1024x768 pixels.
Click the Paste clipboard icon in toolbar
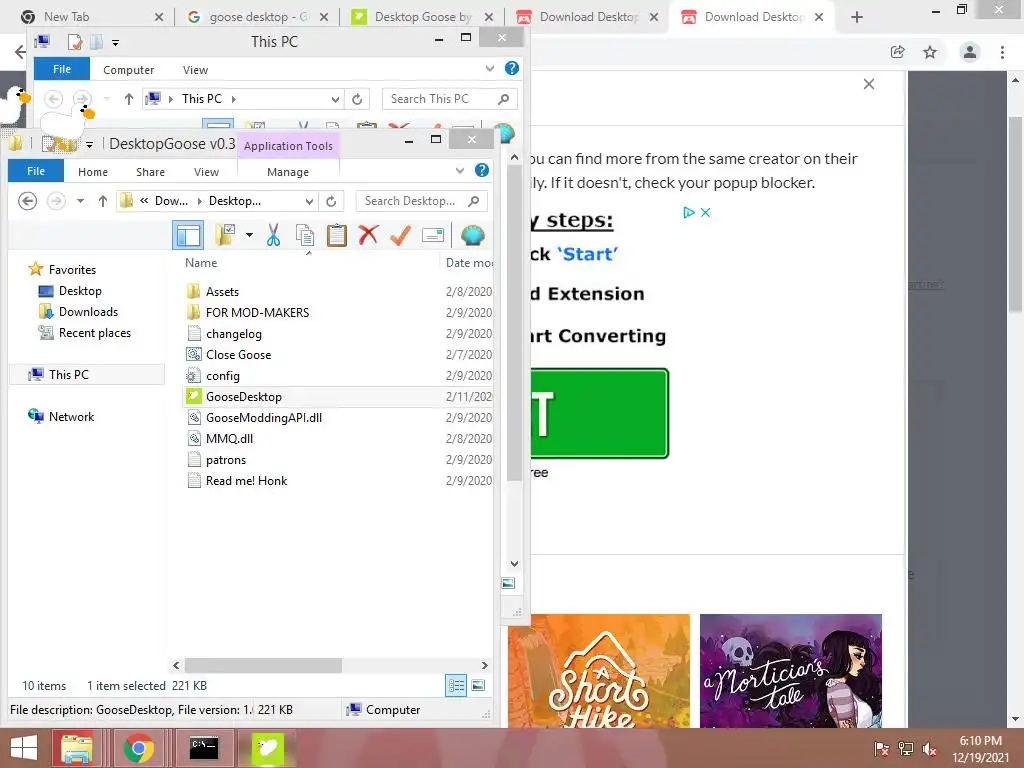click(336, 235)
